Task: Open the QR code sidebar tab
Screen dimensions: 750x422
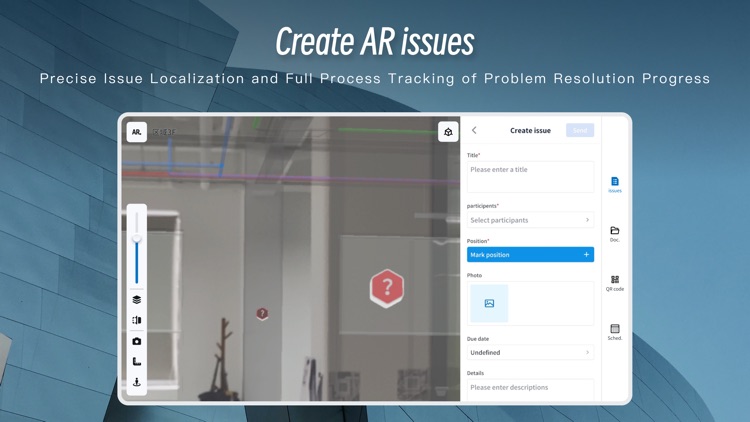Action: point(615,283)
